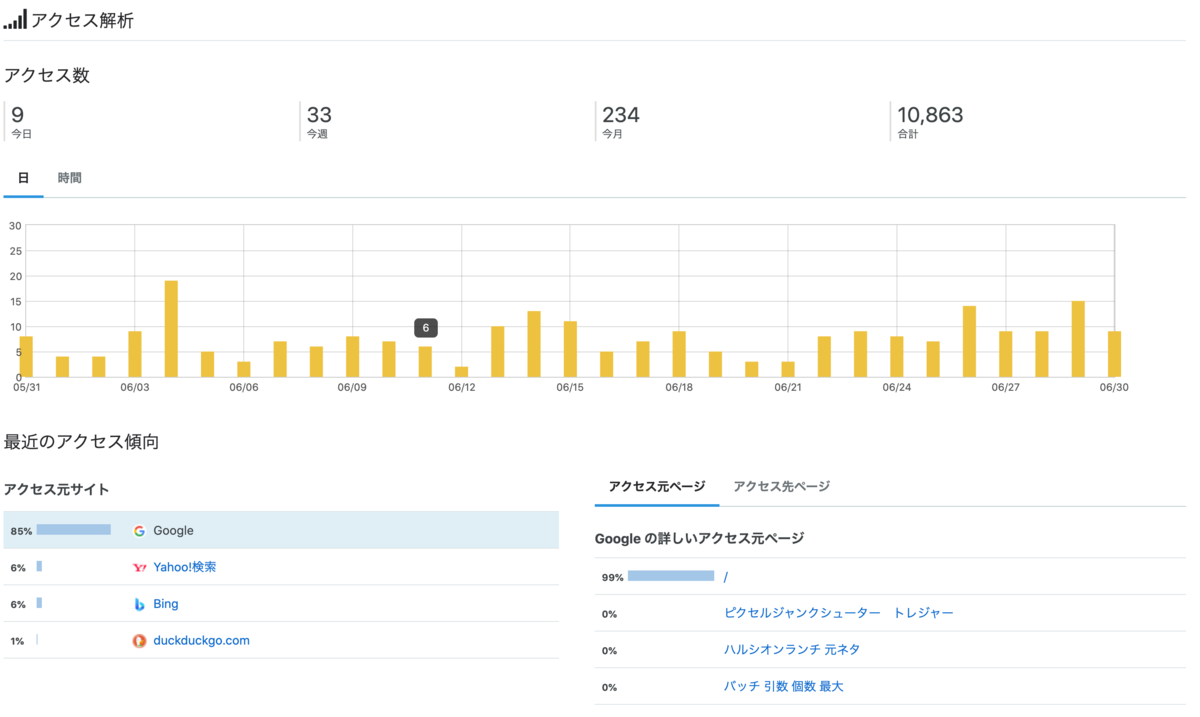Click the 最近のアクセス傾向 heading
1200x717 pixels.
pyautogui.click(x=81, y=441)
